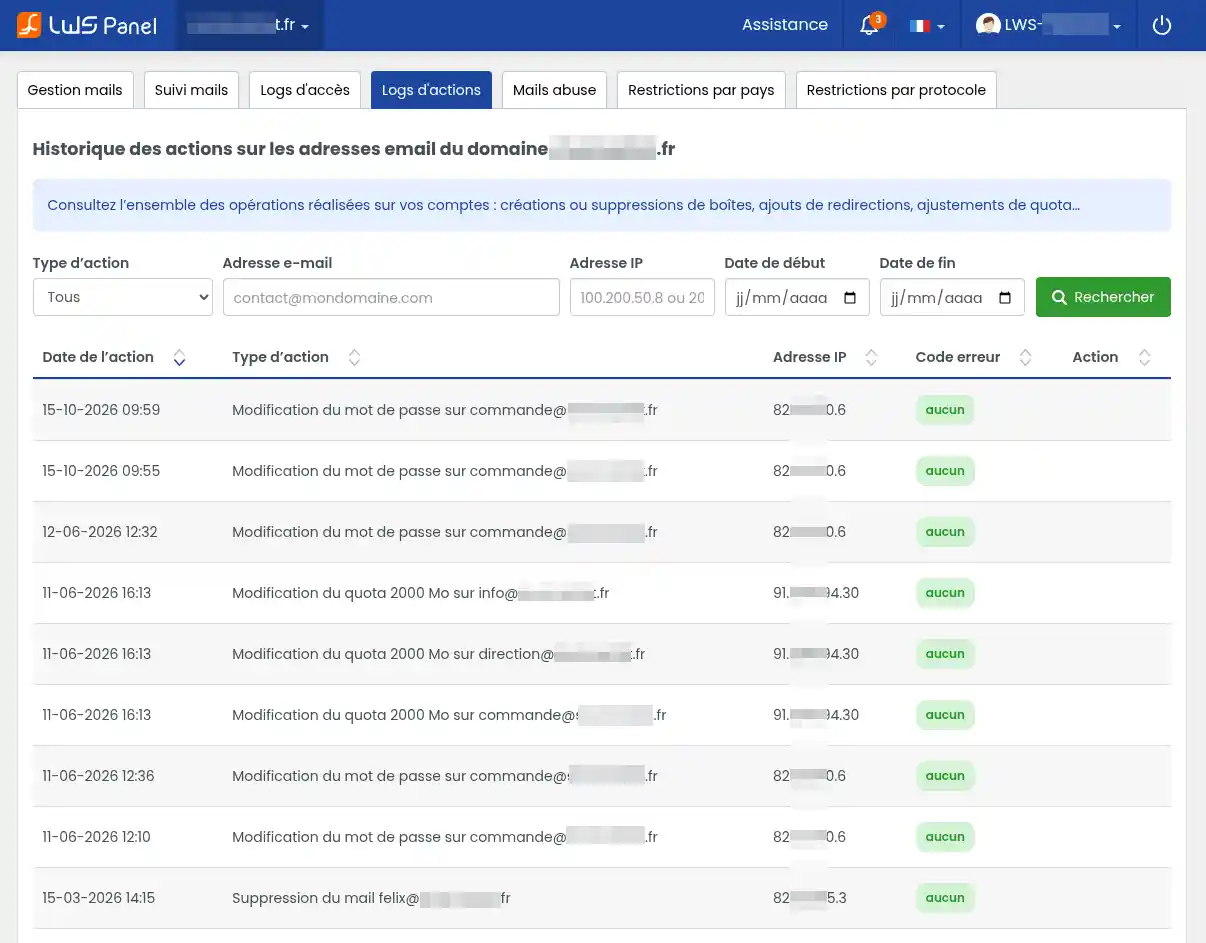1206x943 pixels.
Task: Click Suppression du mail felix@ entry
Action: tap(371, 898)
